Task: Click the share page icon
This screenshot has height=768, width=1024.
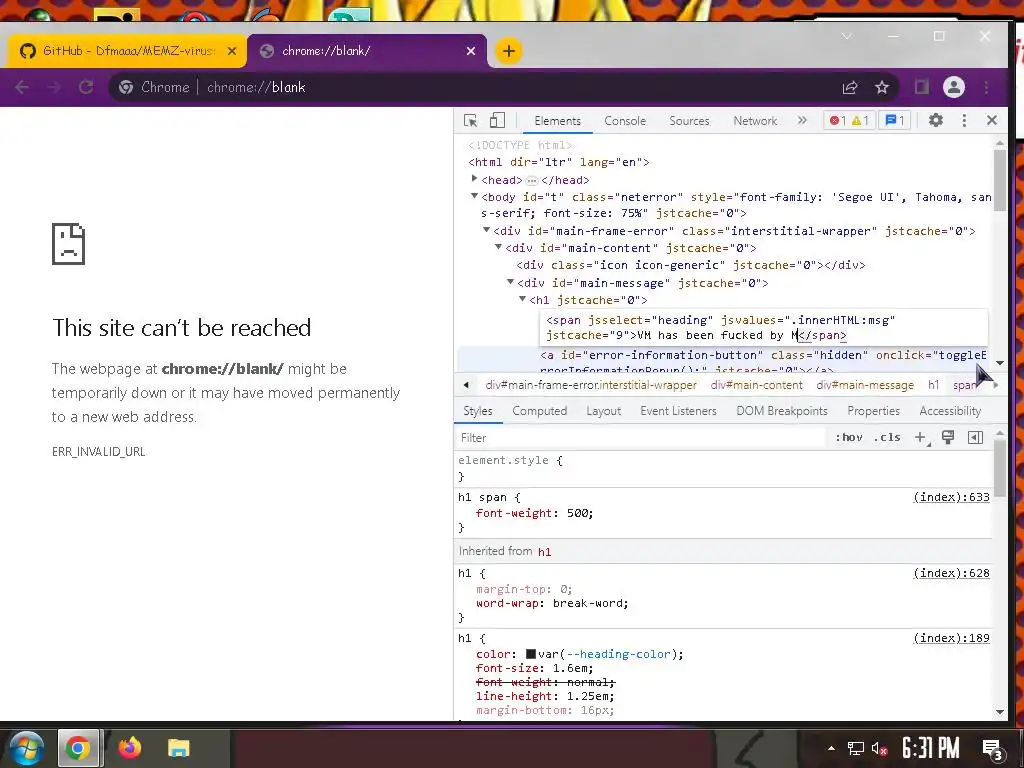Action: (850, 87)
